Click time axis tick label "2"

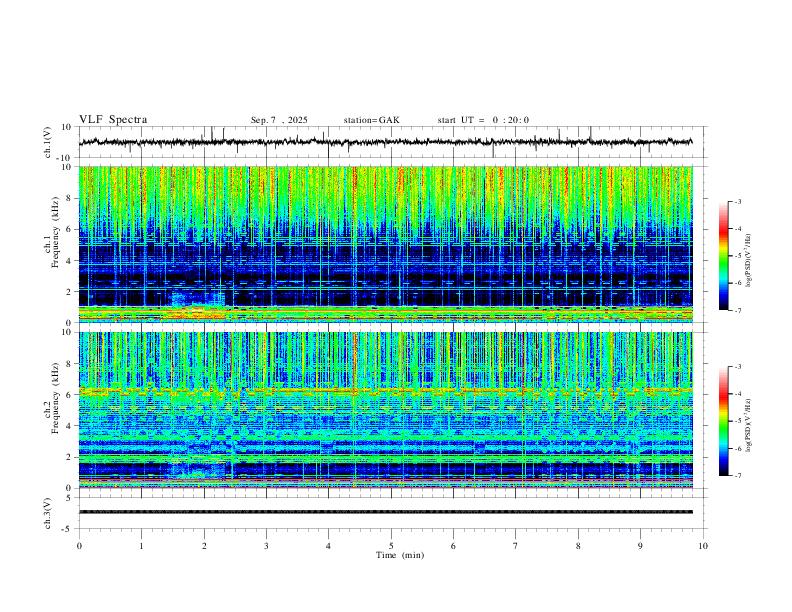tap(204, 546)
